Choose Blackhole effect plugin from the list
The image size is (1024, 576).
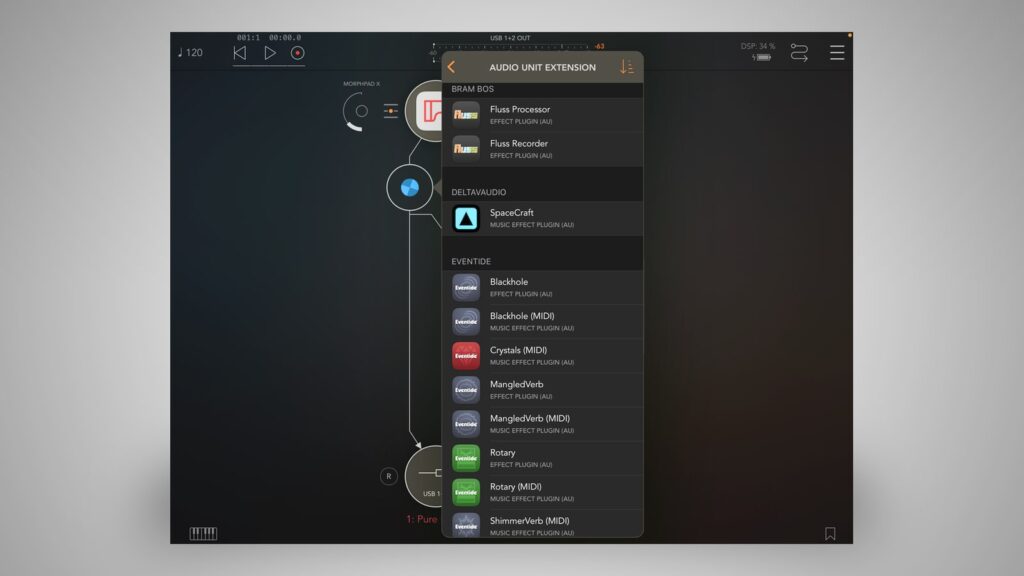pos(542,287)
